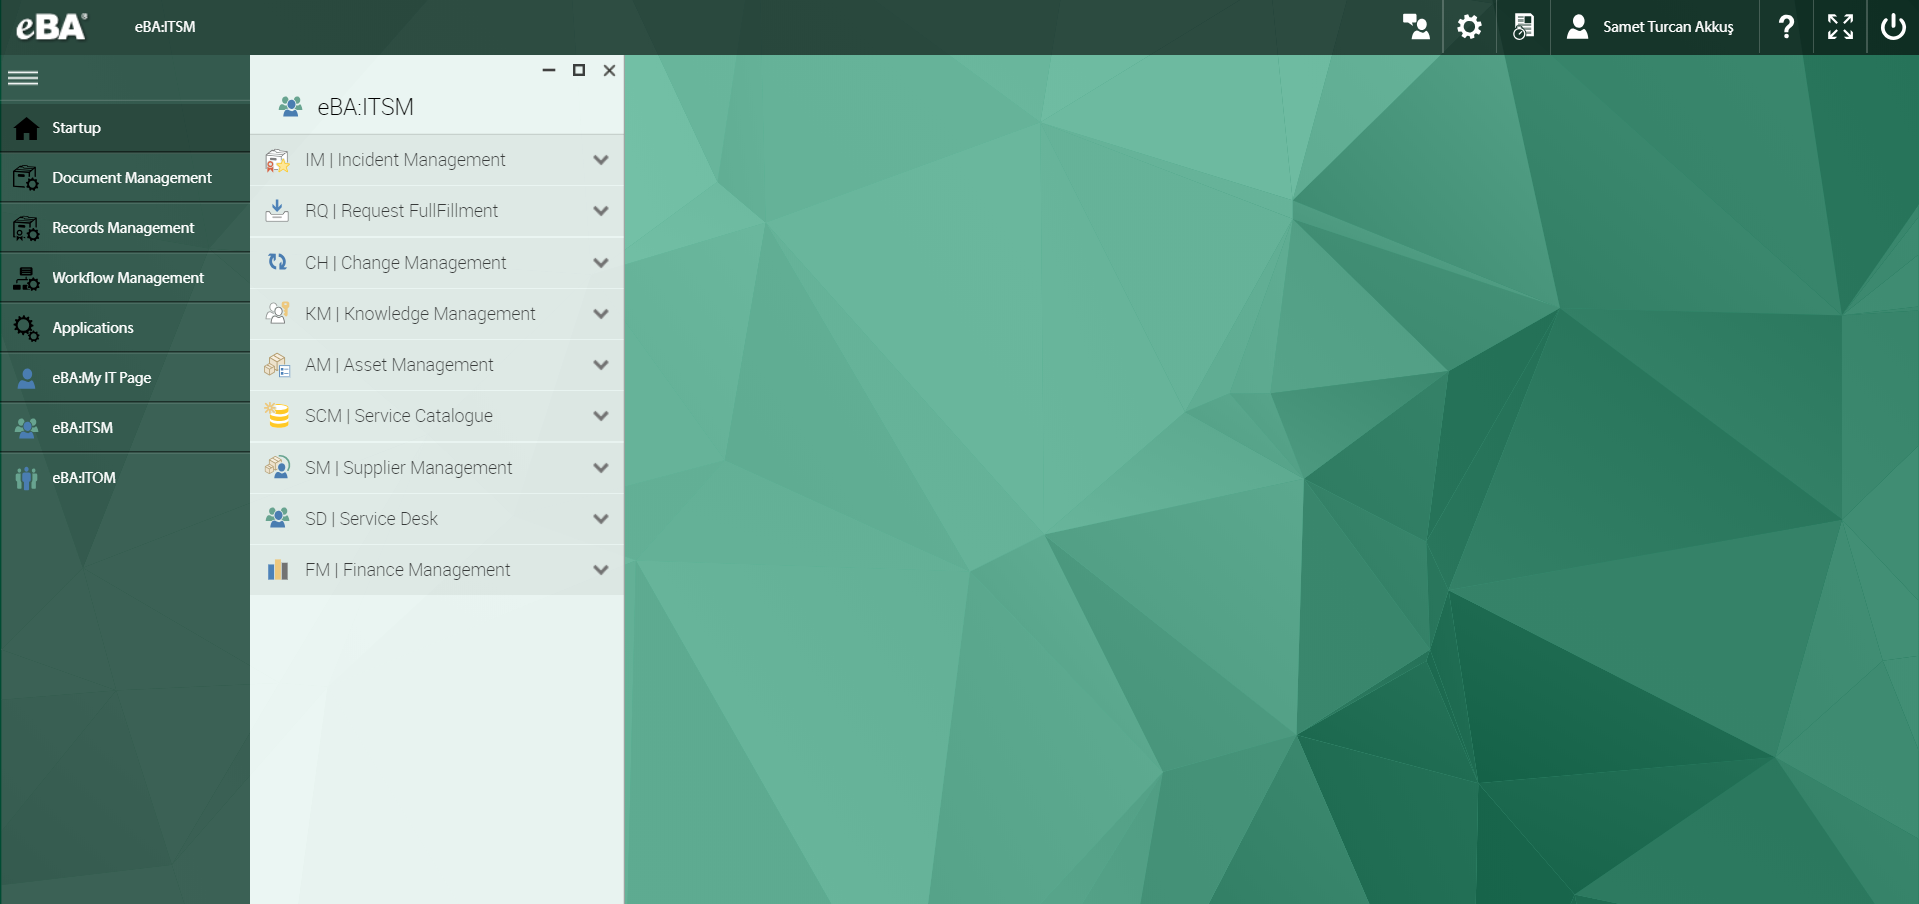The image size is (1919, 904).
Task: Click the eBA:ITOM people icon
Action: click(27, 478)
